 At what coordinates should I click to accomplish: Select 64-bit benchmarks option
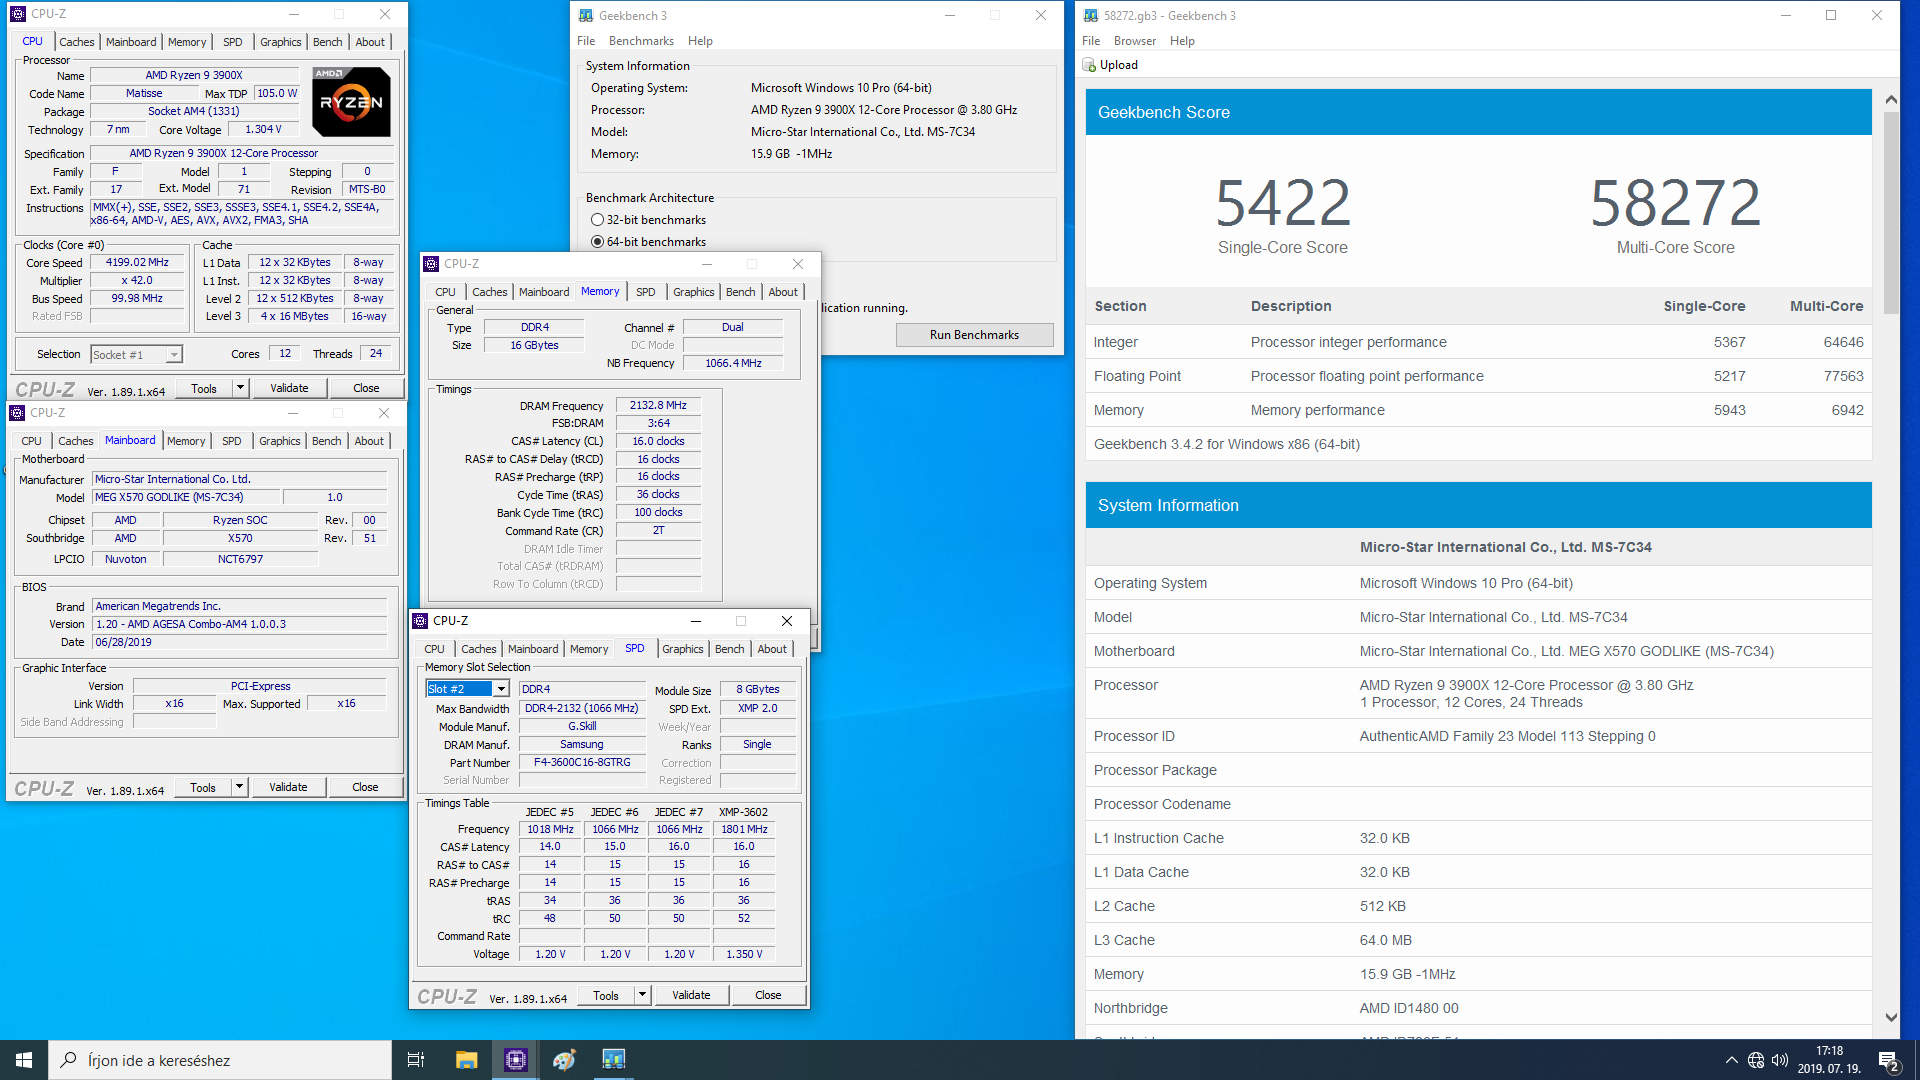tap(597, 242)
